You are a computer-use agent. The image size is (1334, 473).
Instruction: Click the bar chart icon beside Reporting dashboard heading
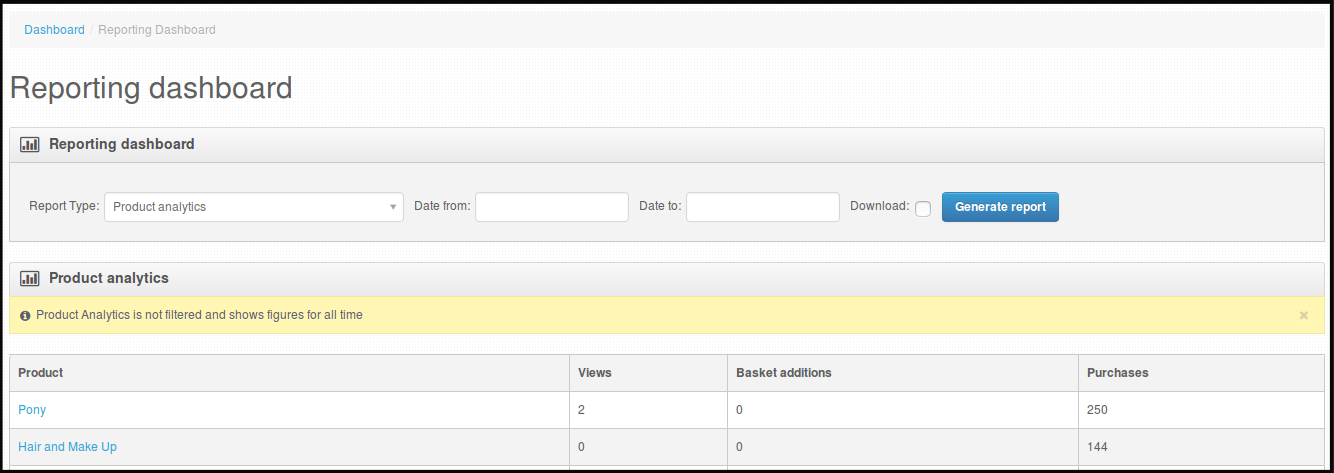click(x=29, y=144)
